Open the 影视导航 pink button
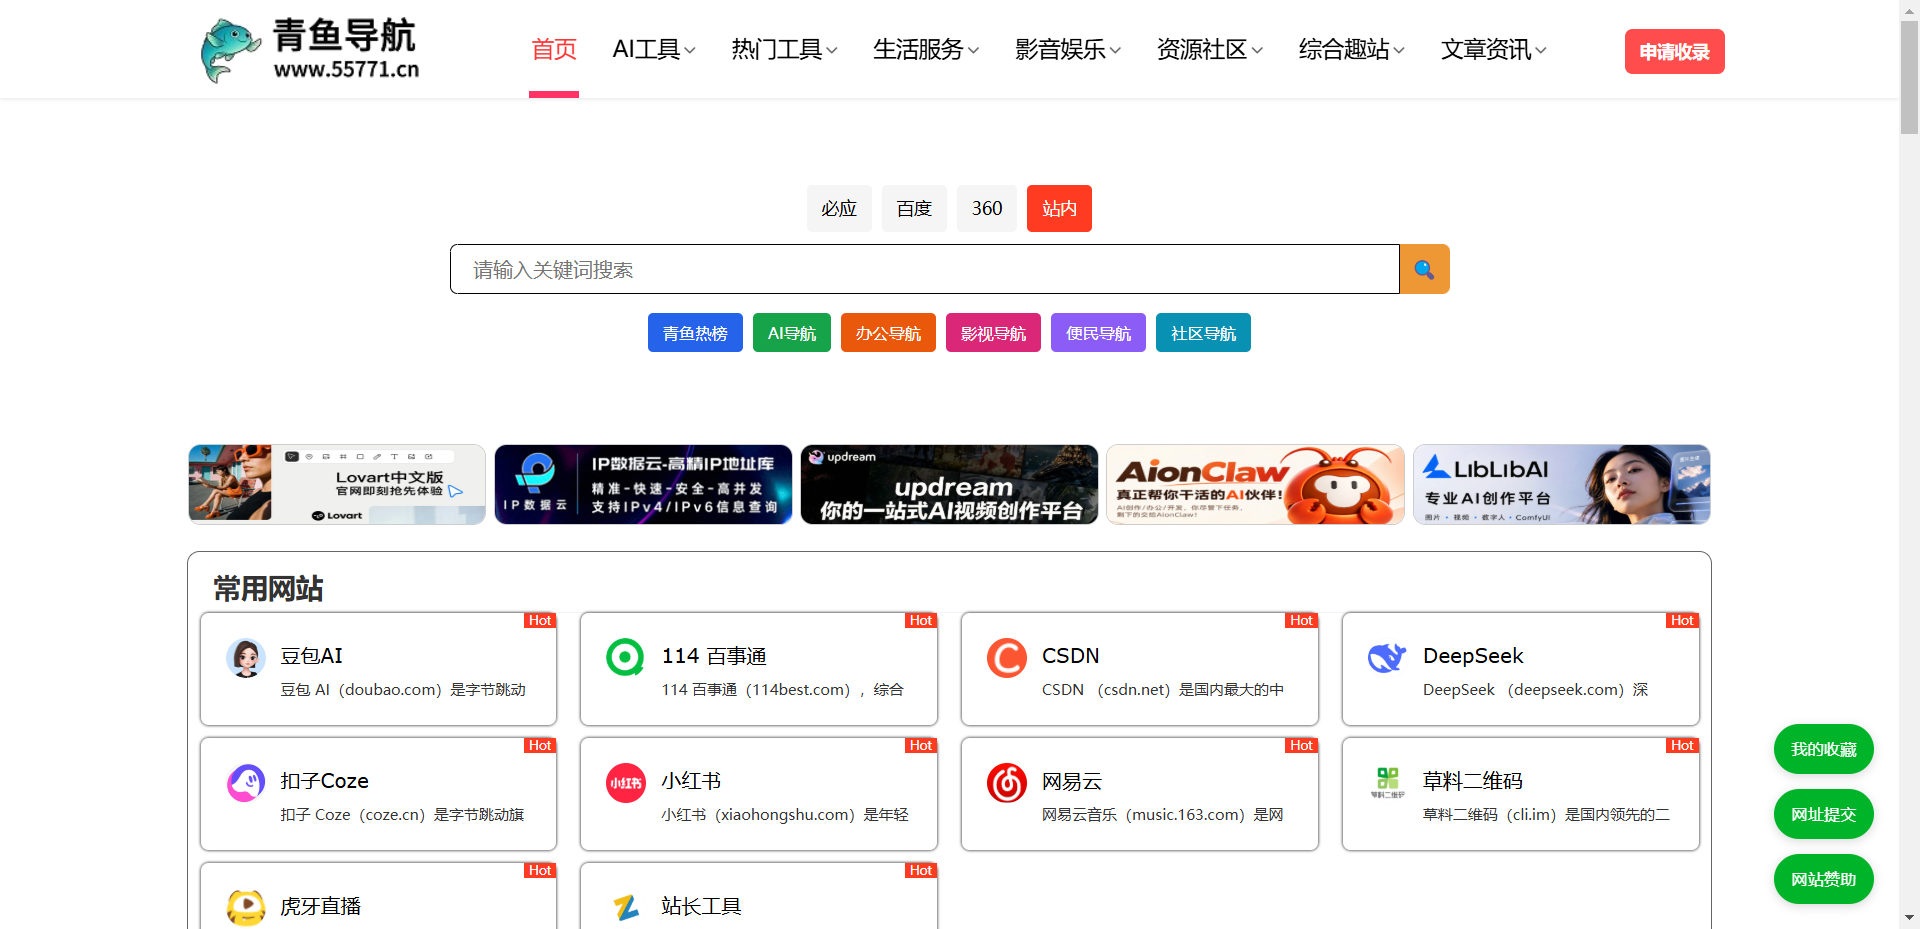Screen dimensions: 1920x929 click(x=993, y=333)
